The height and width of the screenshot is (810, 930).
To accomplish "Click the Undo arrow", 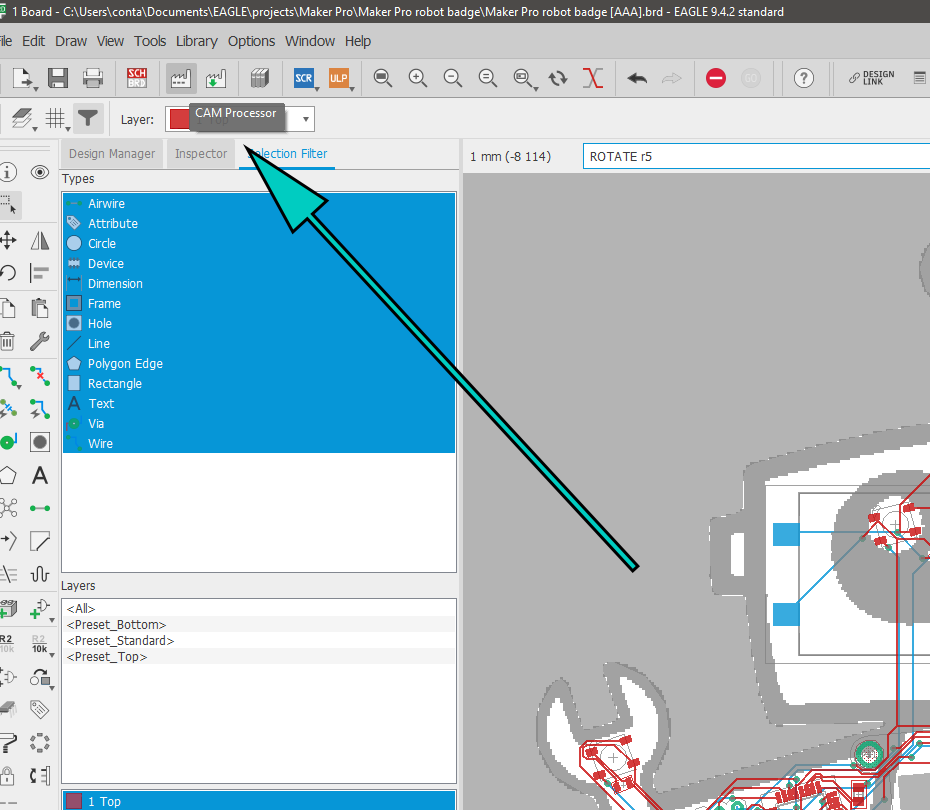I will pyautogui.click(x=637, y=78).
